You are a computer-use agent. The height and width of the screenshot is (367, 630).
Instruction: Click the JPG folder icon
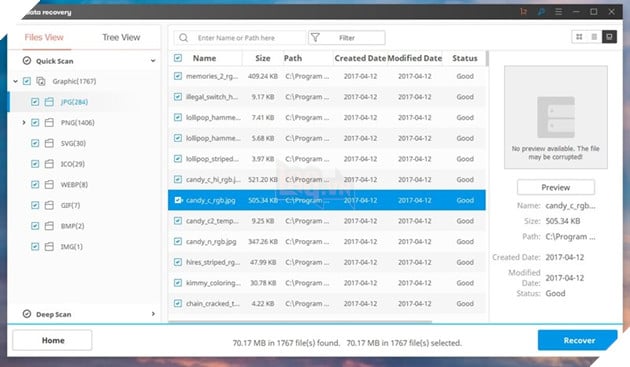tap(49, 102)
